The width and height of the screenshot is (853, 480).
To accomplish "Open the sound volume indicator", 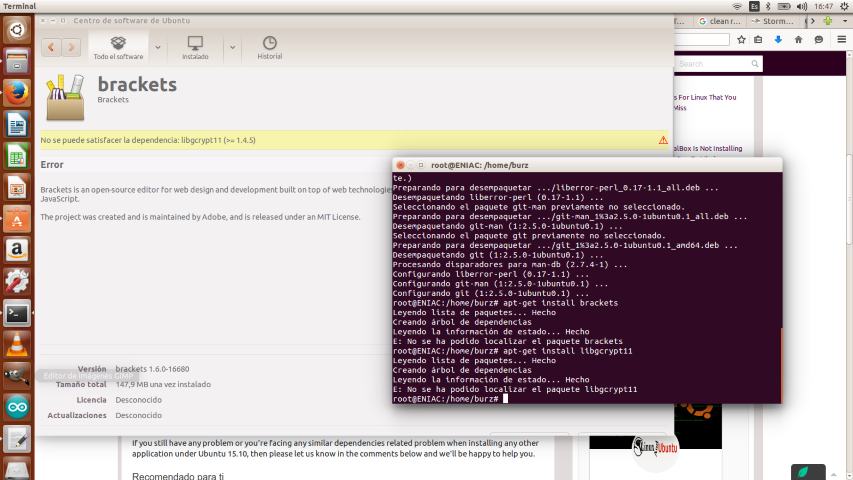I will pos(802,7).
